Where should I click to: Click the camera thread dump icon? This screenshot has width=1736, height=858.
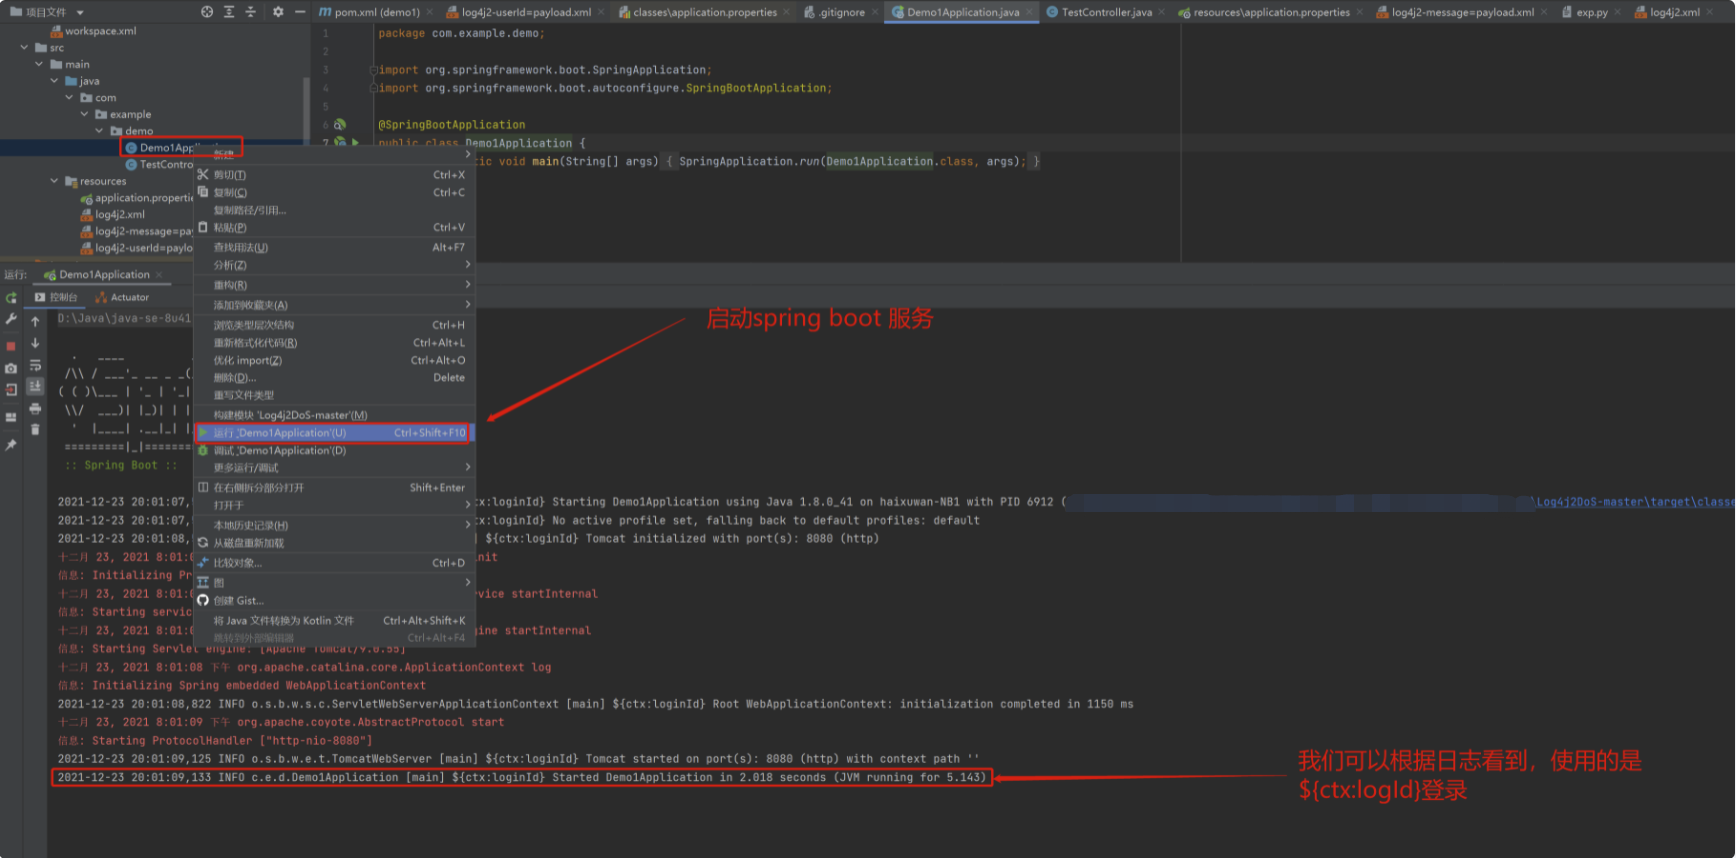11,368
